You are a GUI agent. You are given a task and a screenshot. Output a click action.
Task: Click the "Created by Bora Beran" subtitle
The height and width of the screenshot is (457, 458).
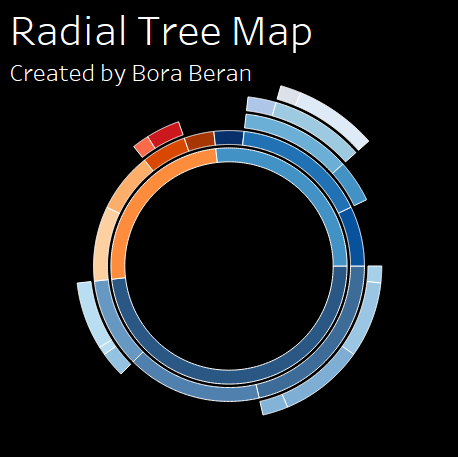(x=131, y=73)
